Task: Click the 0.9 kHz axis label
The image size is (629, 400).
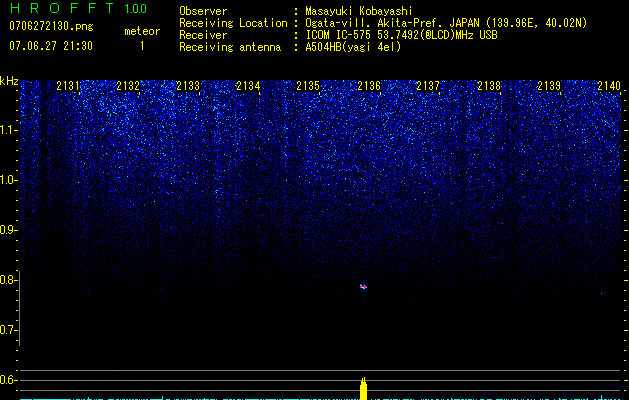Action: point(9,230)
